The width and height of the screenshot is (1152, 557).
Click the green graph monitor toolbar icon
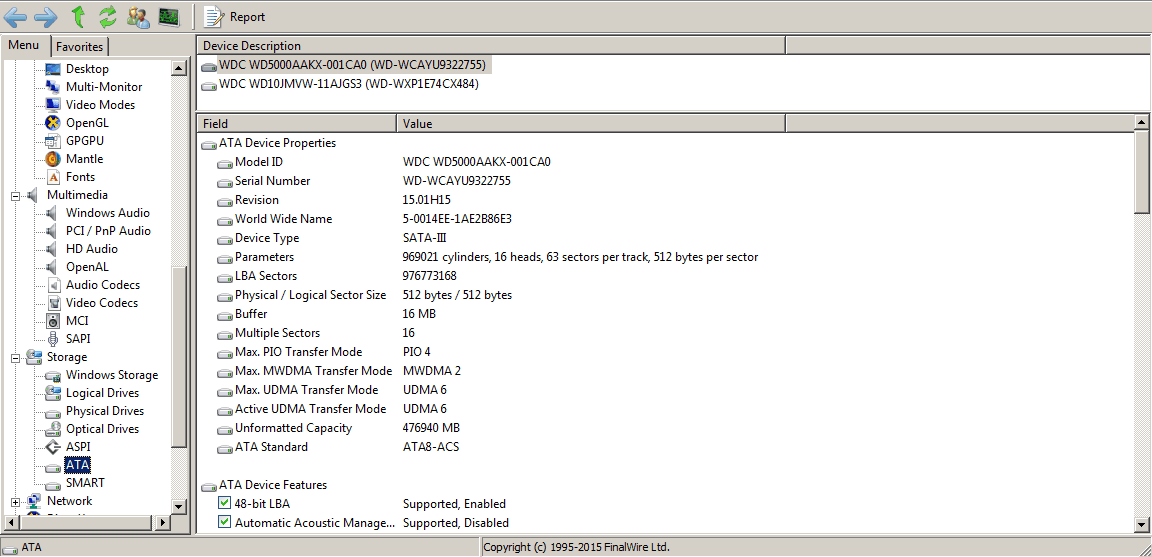(169, 16)
